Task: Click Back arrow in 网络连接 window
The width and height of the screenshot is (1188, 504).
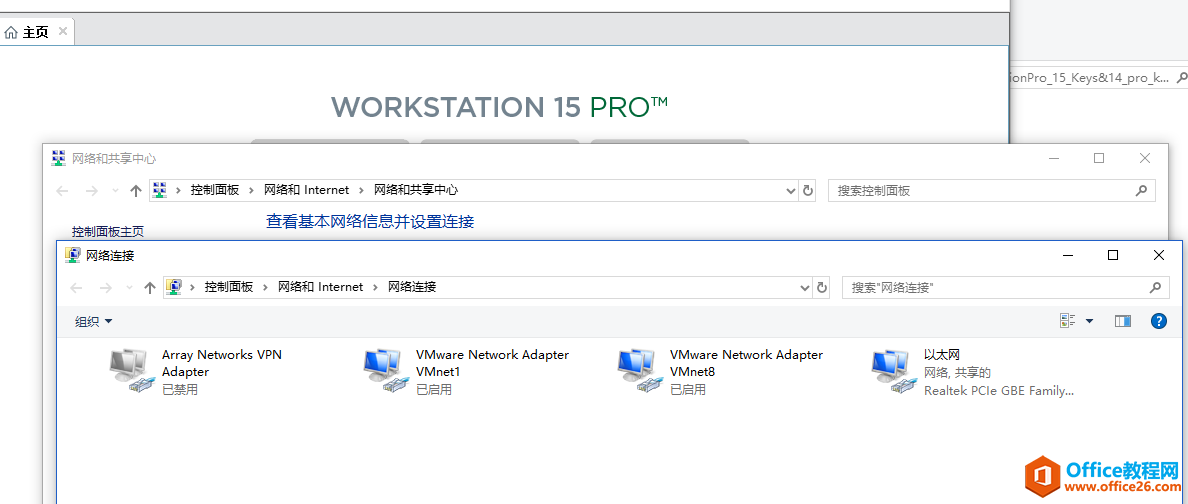Action: pos(76,287)
